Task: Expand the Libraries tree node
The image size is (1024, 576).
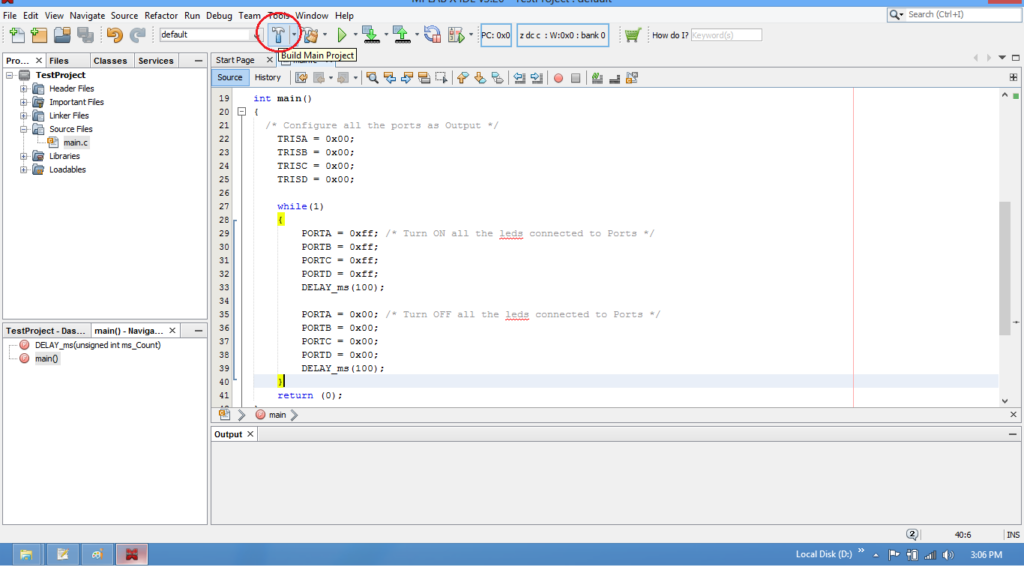Action: [24, 156]
